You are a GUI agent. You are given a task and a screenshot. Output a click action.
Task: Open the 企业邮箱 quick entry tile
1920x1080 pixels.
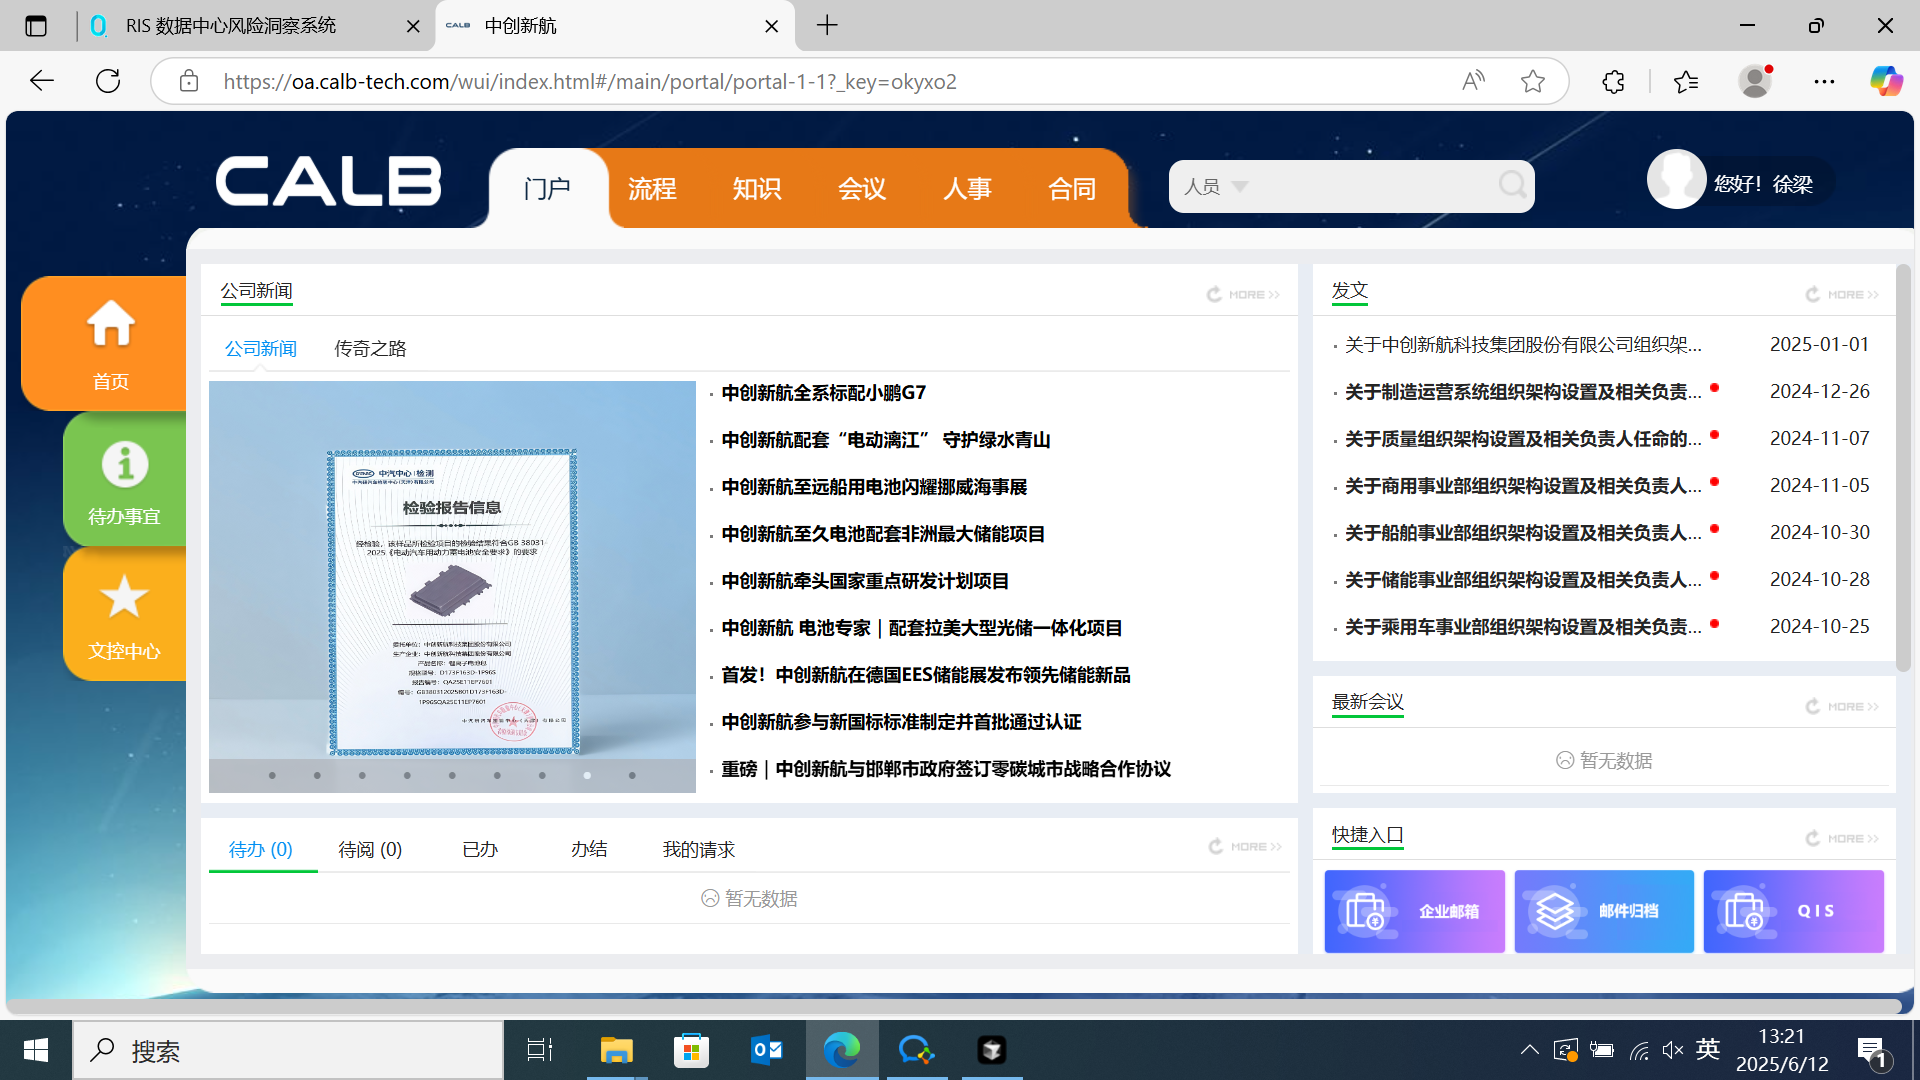1414,911
